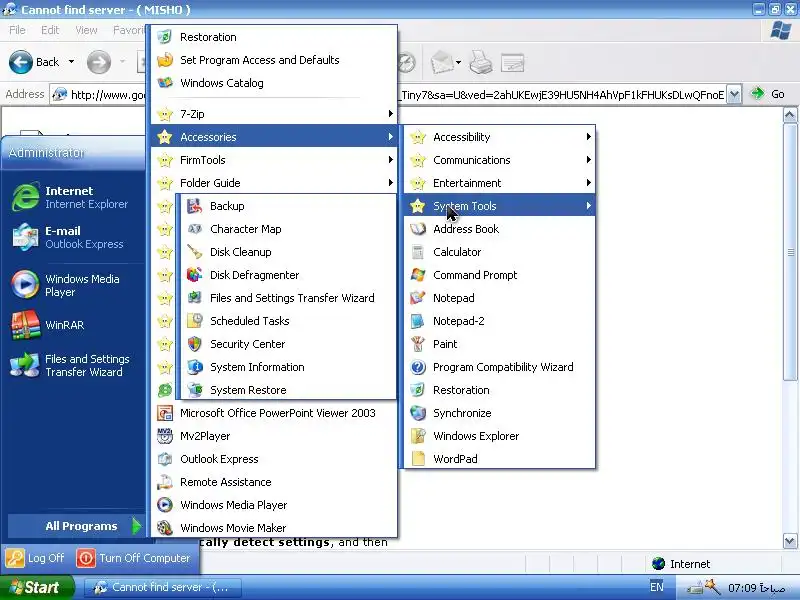
Task: Click the EN language indicator
Action: coord(657,587)
